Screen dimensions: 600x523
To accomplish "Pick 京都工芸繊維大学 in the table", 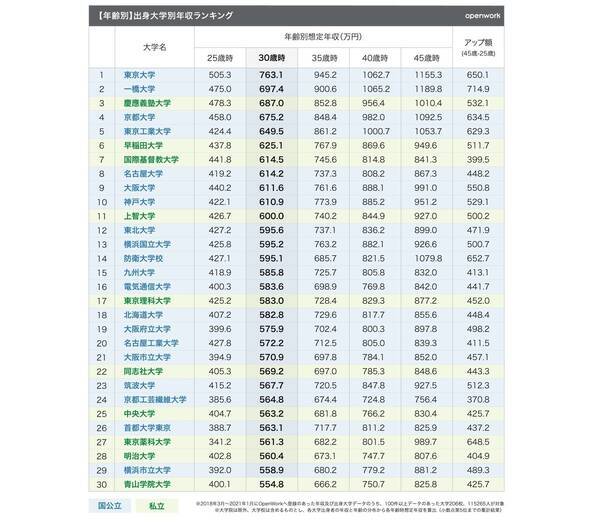I will (155, 400).
